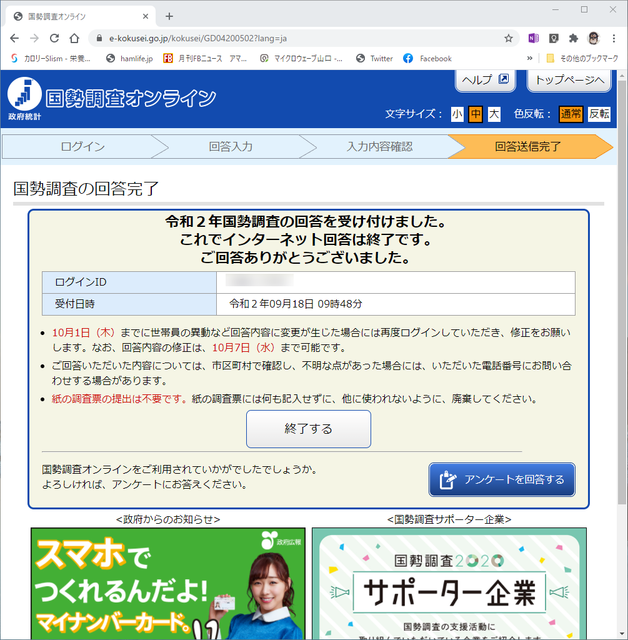Screen dimensions: 628x640
Task: Expand hidden bookmarks with the double chevron
Action: coord(530,58)
